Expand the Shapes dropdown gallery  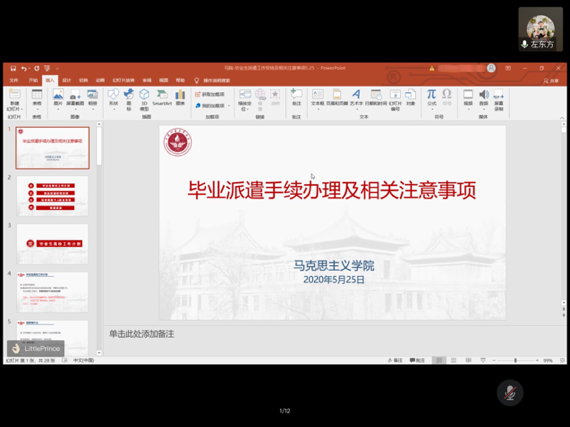tap(113, 109)
